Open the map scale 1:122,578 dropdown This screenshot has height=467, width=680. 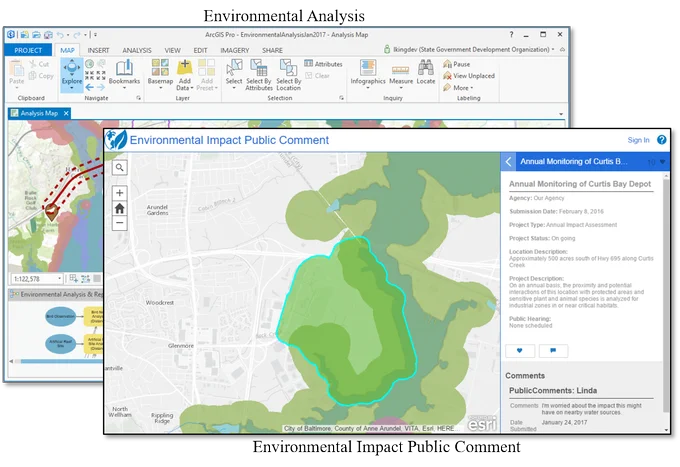(x=59, y=278)
